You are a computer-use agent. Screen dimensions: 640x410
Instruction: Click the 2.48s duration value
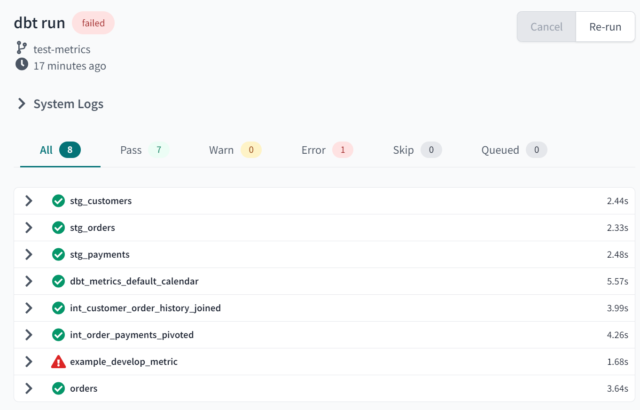(x=617, y=255)
